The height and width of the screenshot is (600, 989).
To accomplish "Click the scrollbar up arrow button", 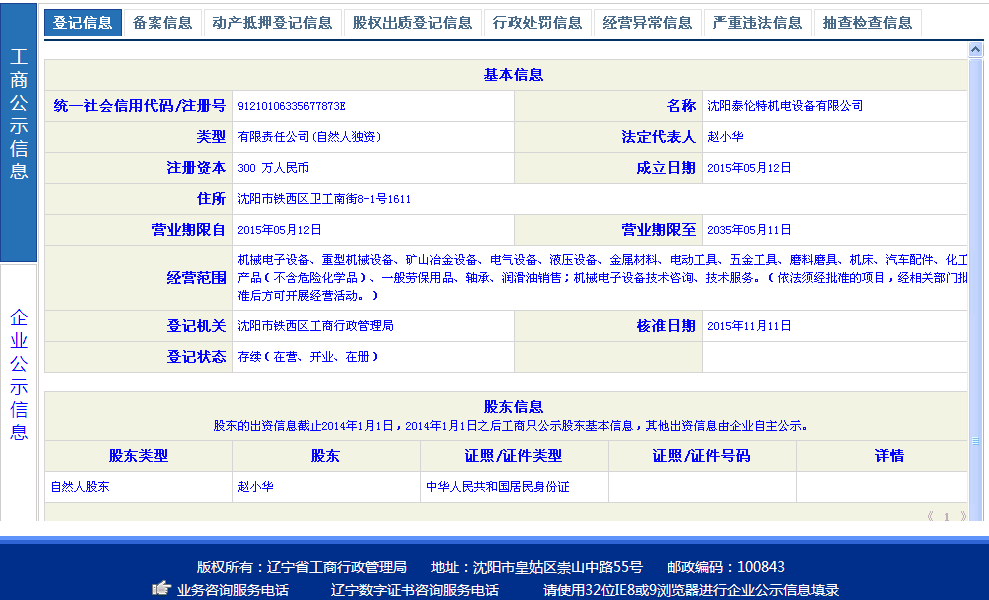I will (x=975, y=49).
